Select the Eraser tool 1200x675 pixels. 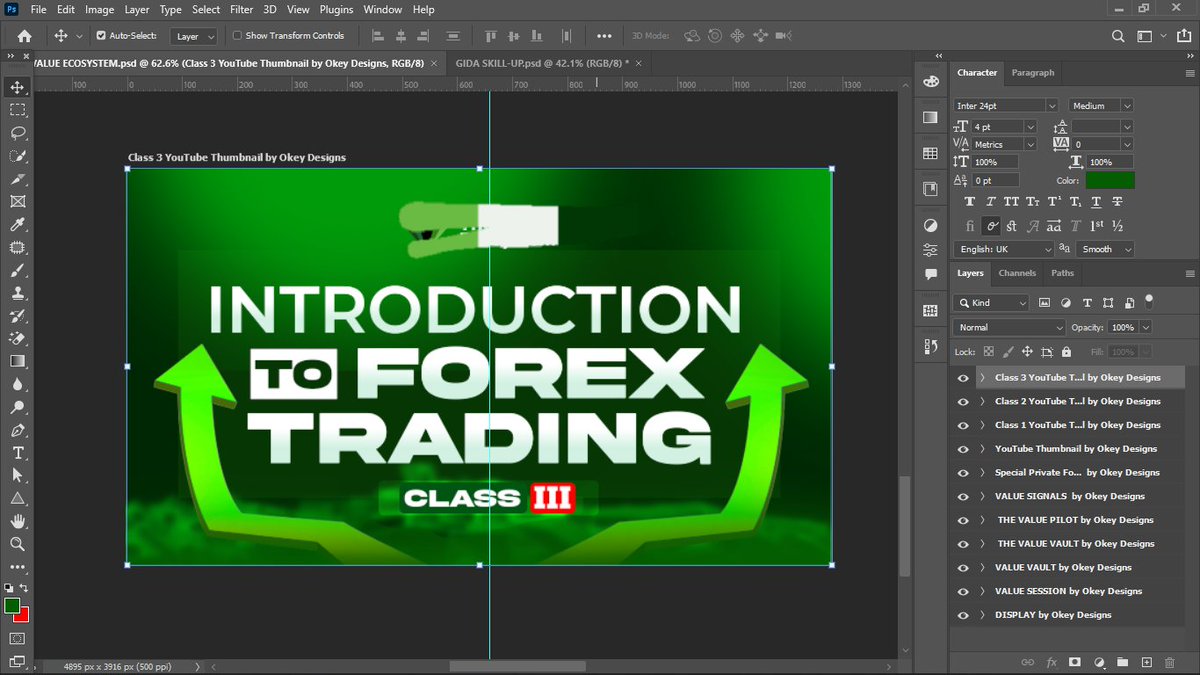(x=17, y=338)
